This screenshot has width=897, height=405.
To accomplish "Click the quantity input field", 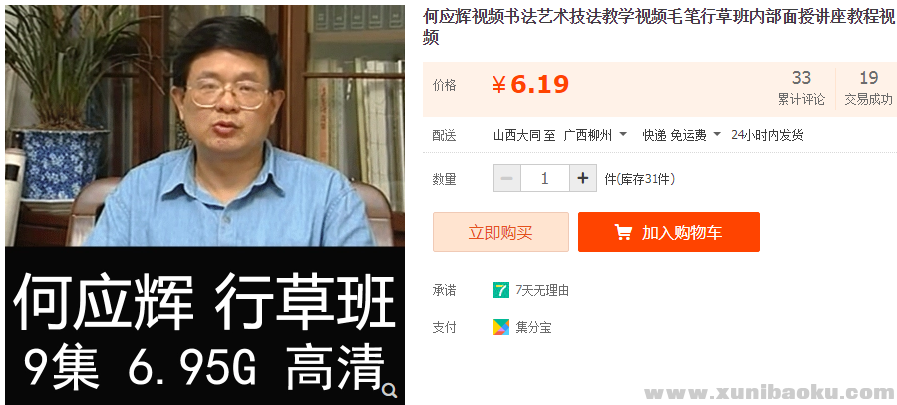I will point(545,178).
